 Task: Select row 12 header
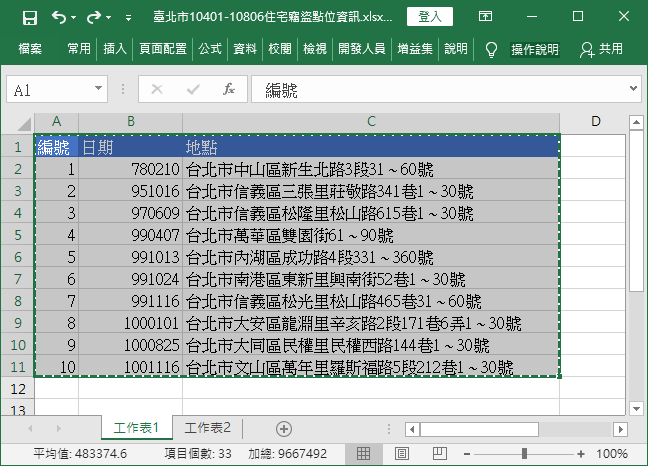(17, 389)
